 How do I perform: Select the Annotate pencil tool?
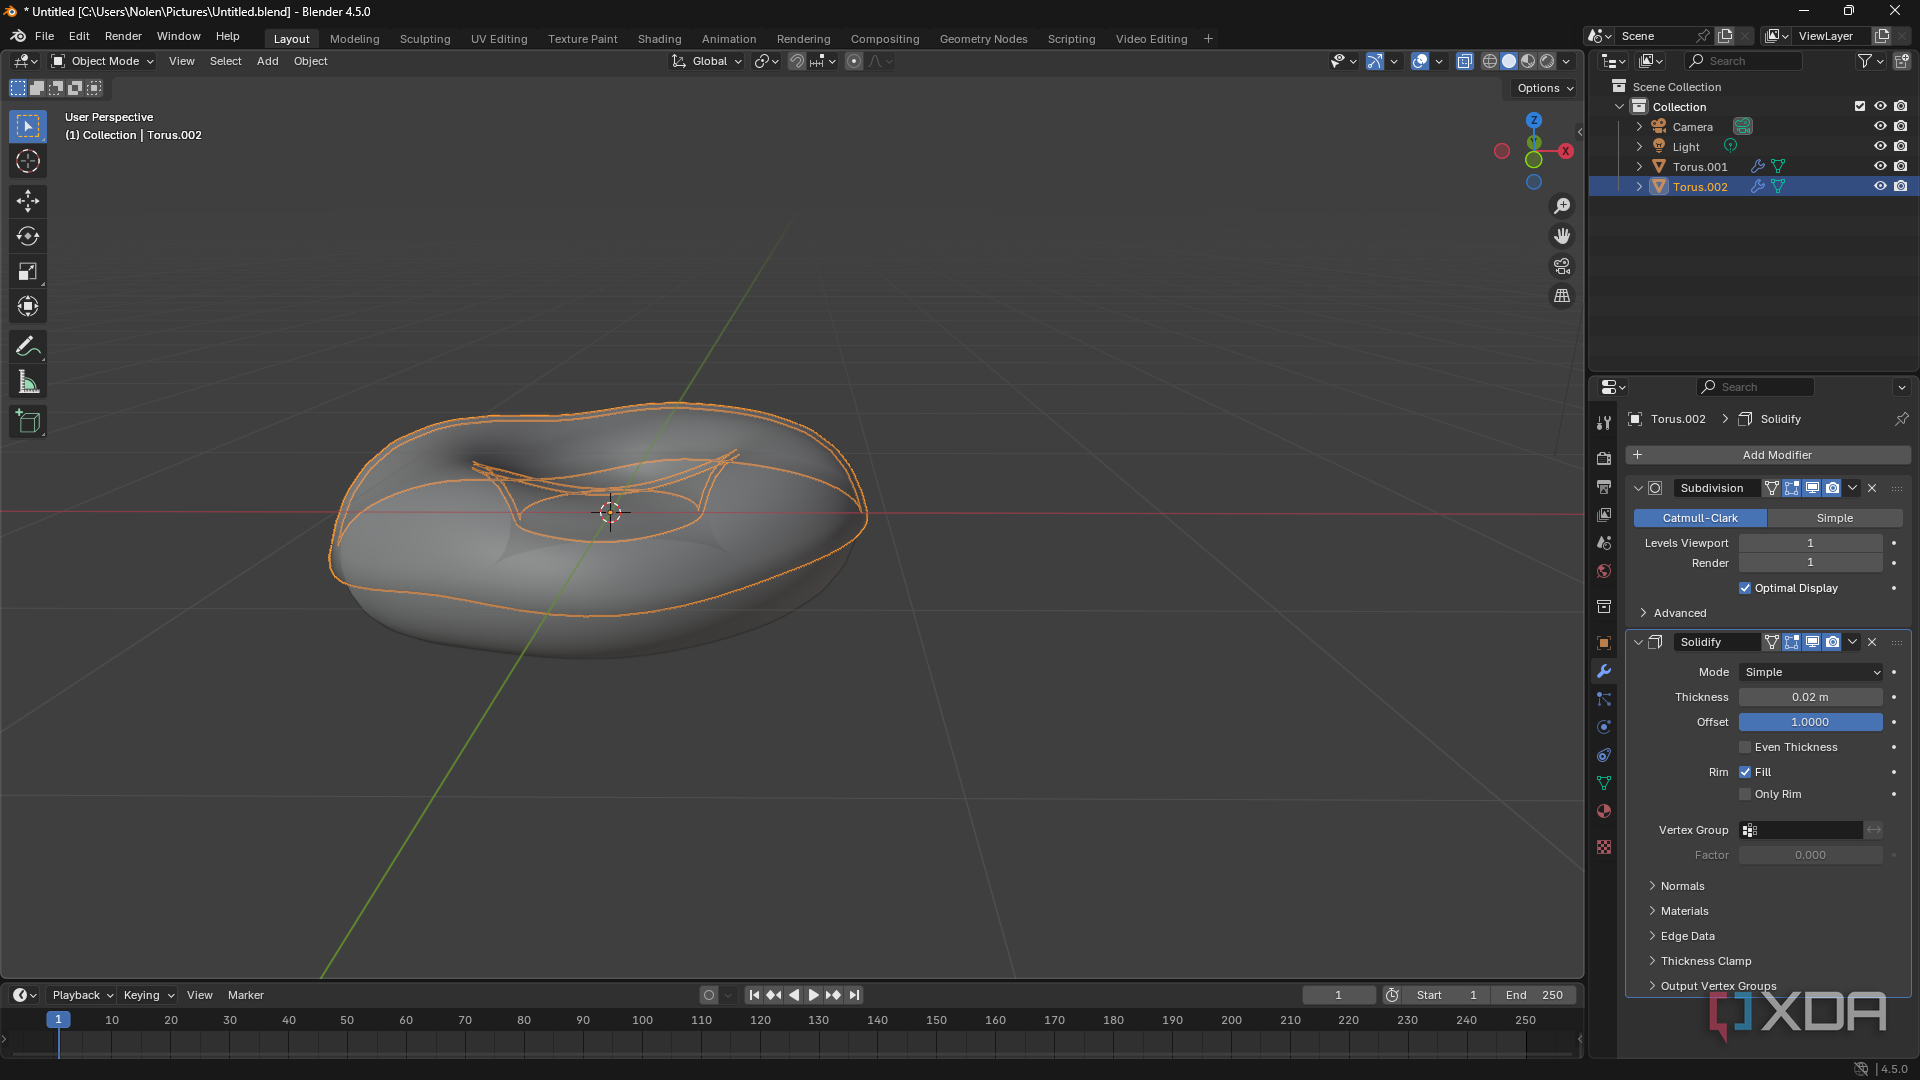tap(28, 347)
